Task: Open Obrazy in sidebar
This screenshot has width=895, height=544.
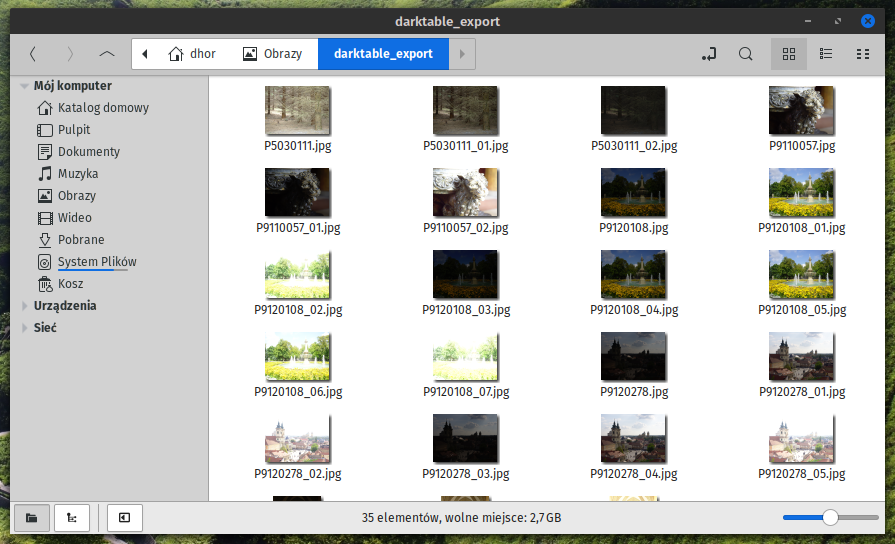Action: (x=77, y=196)
